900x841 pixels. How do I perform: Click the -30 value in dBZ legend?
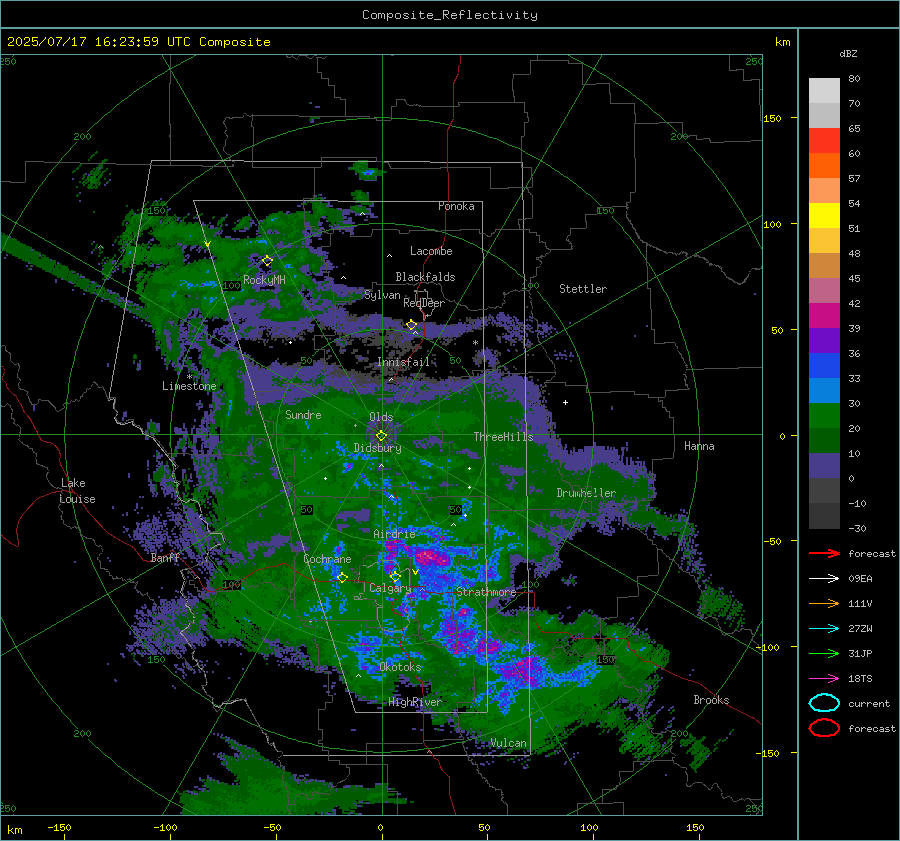coord(857,528)
